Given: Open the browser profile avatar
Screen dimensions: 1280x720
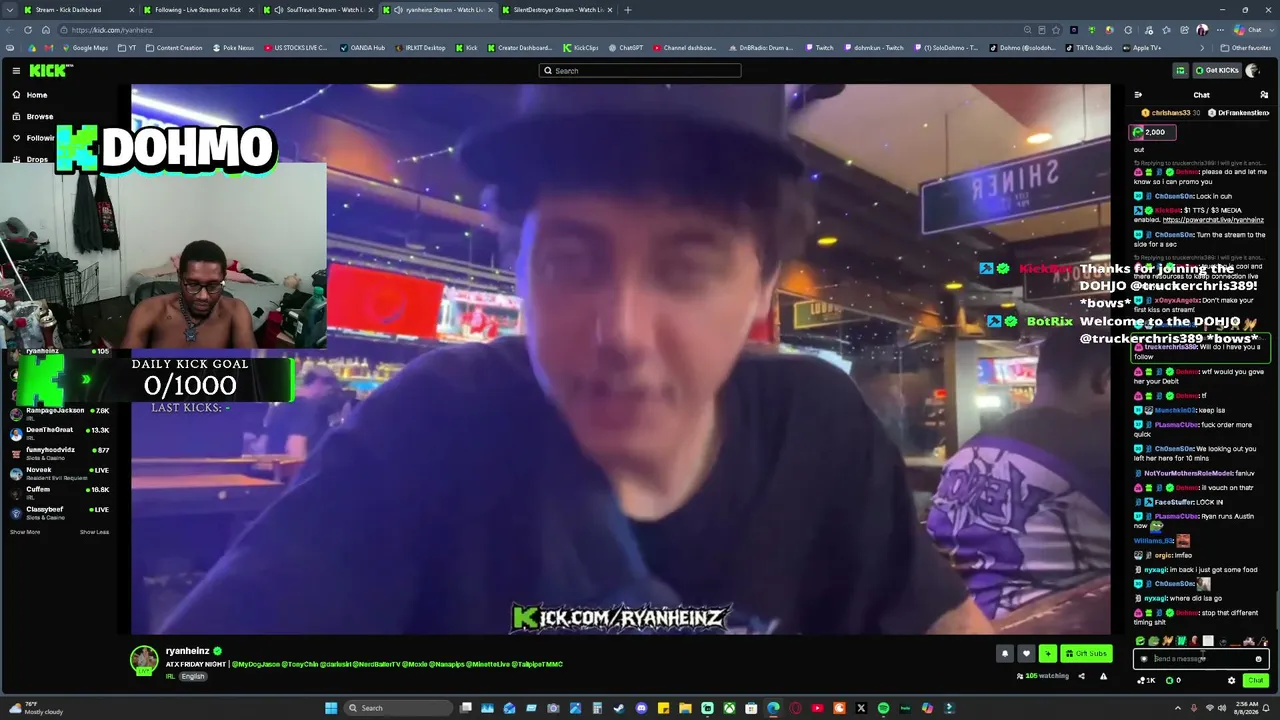Looking at the screenshot, I should pyautogui.click(x=1202, y=30).
